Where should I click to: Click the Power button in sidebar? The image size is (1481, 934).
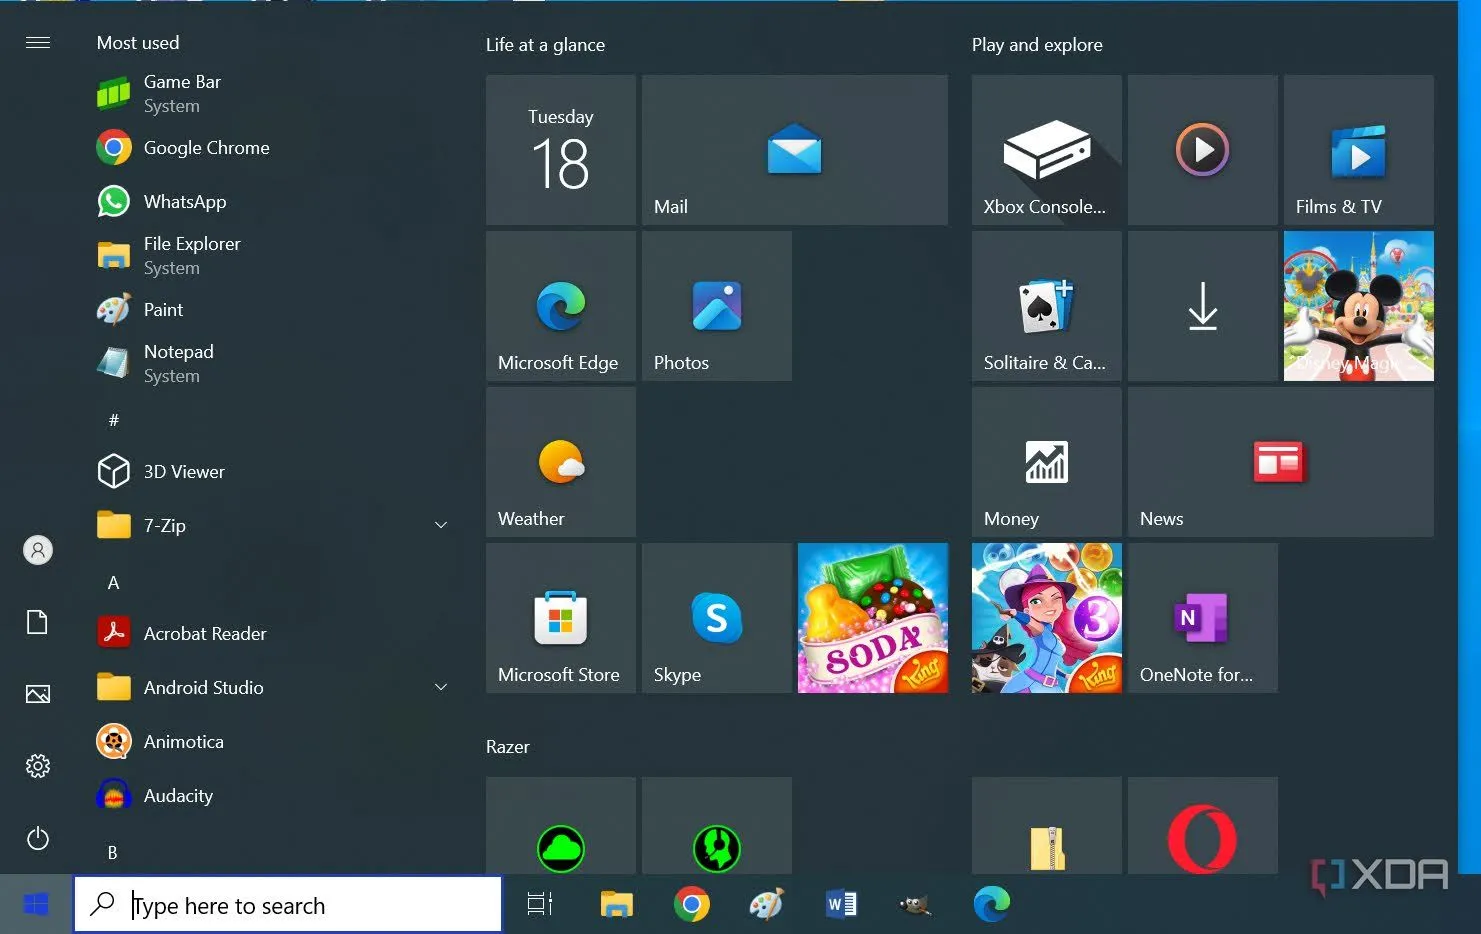coord(38,838)
